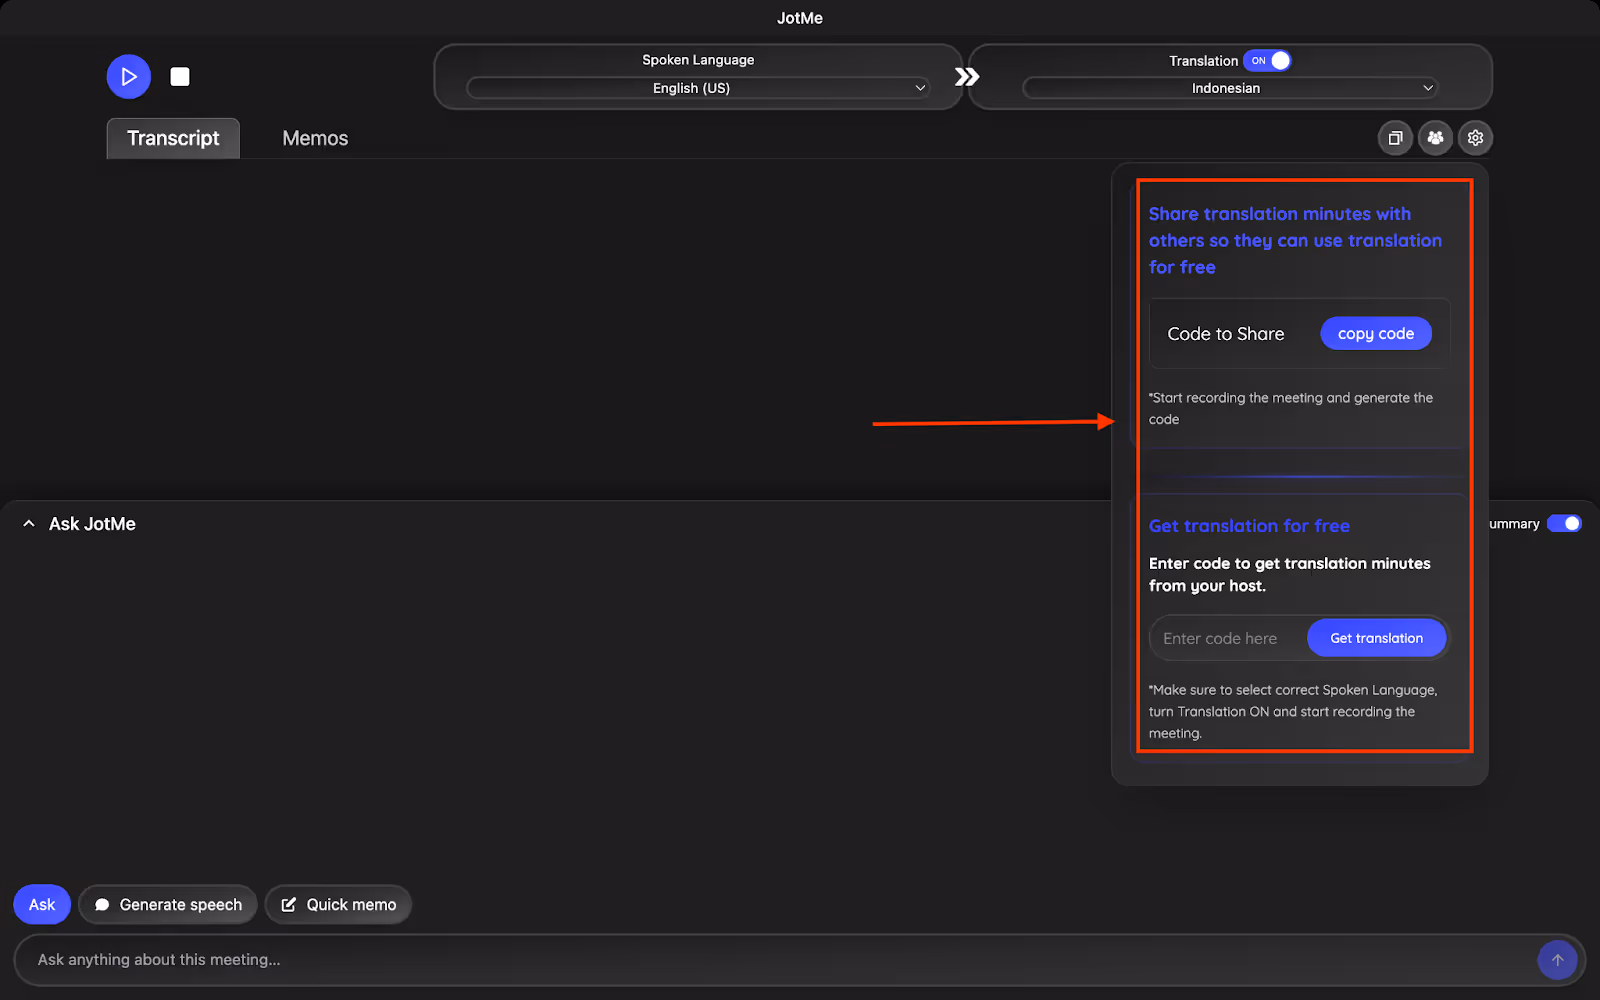Click the Code to Share label

(1226, 334)
